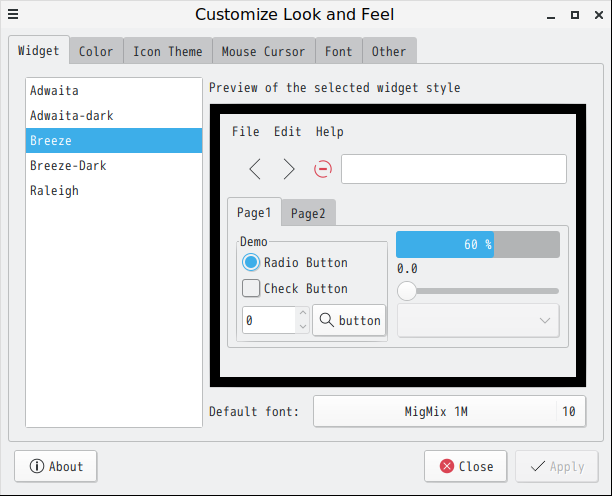Close the window with title bar X
612x496 pixels.
coord(599,15)
